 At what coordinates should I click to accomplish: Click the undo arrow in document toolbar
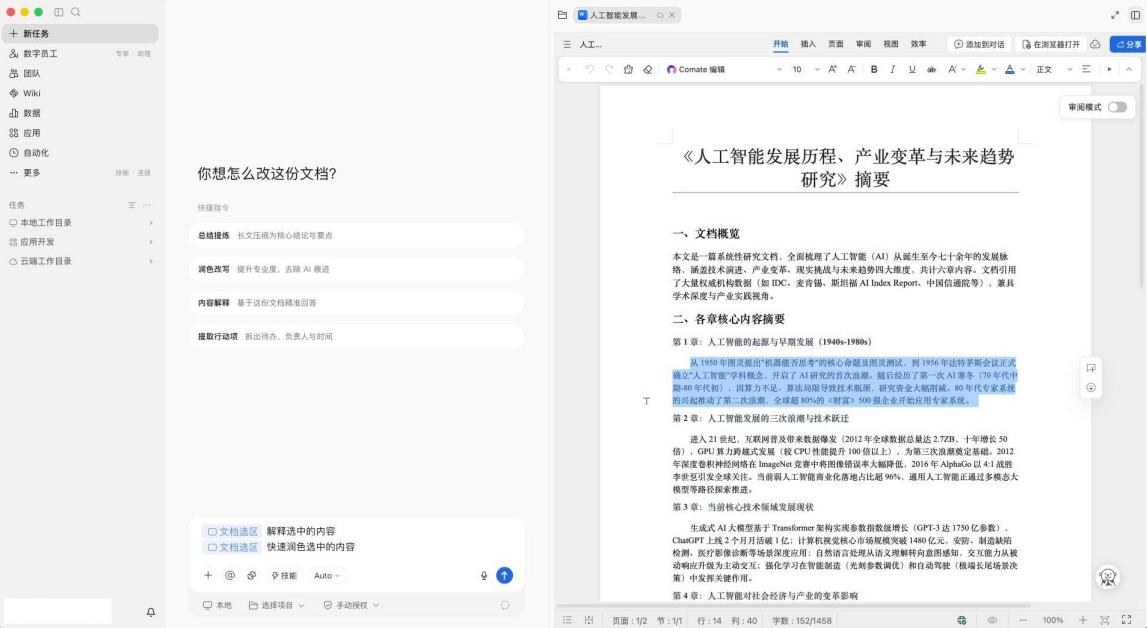point(590,69)
